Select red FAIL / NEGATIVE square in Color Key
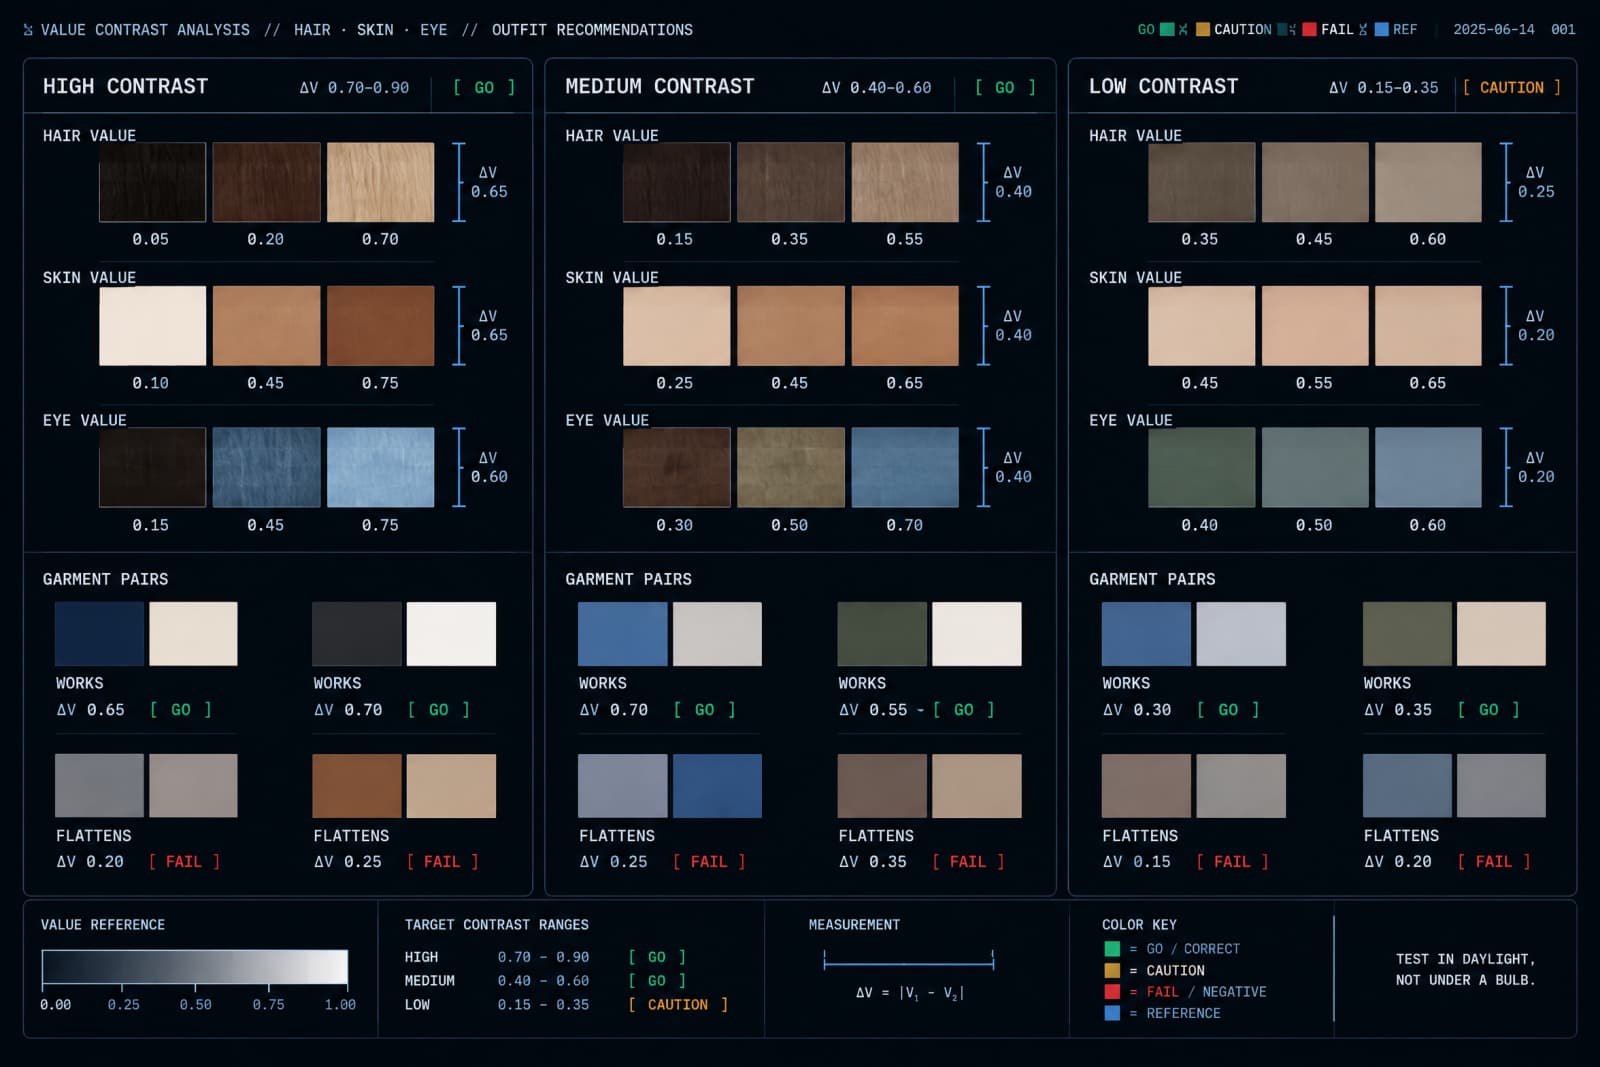 coord(1112,991)
